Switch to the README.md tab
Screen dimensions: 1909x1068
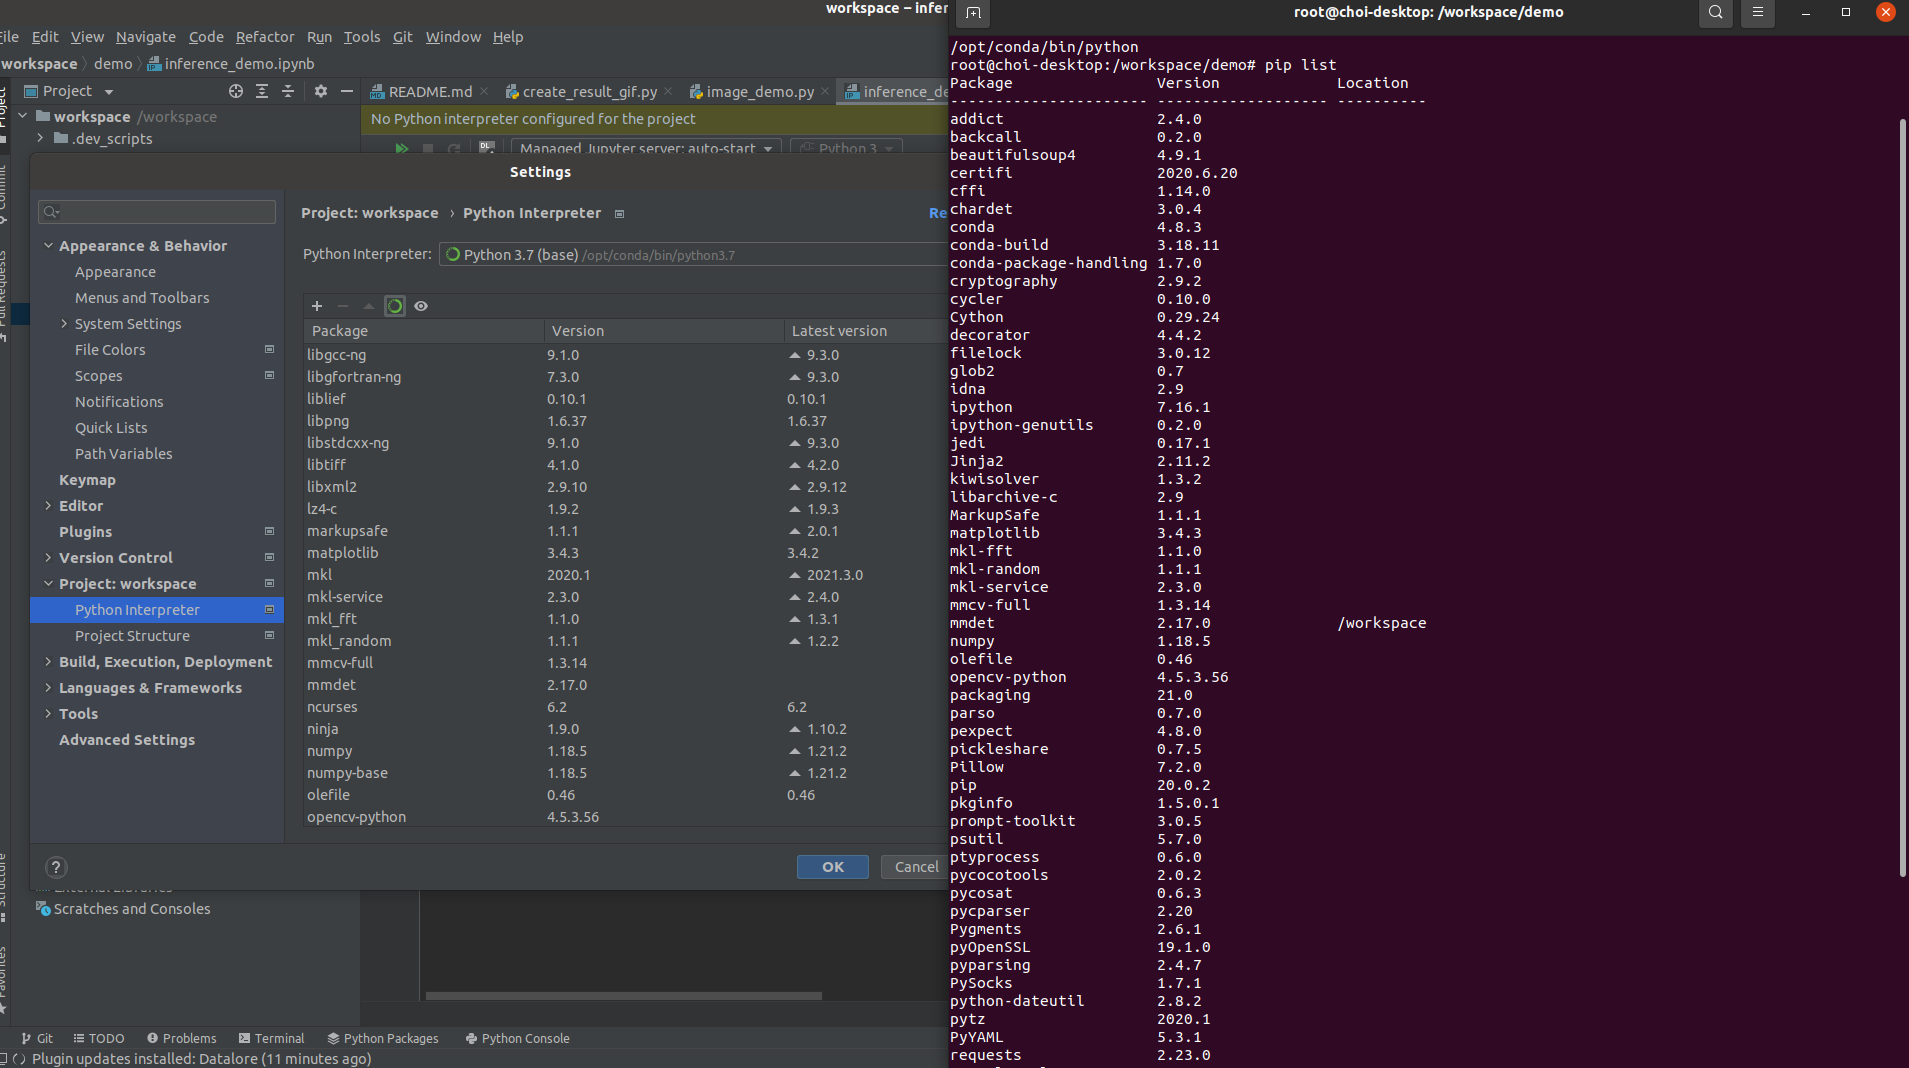click(x=430, y=92)
